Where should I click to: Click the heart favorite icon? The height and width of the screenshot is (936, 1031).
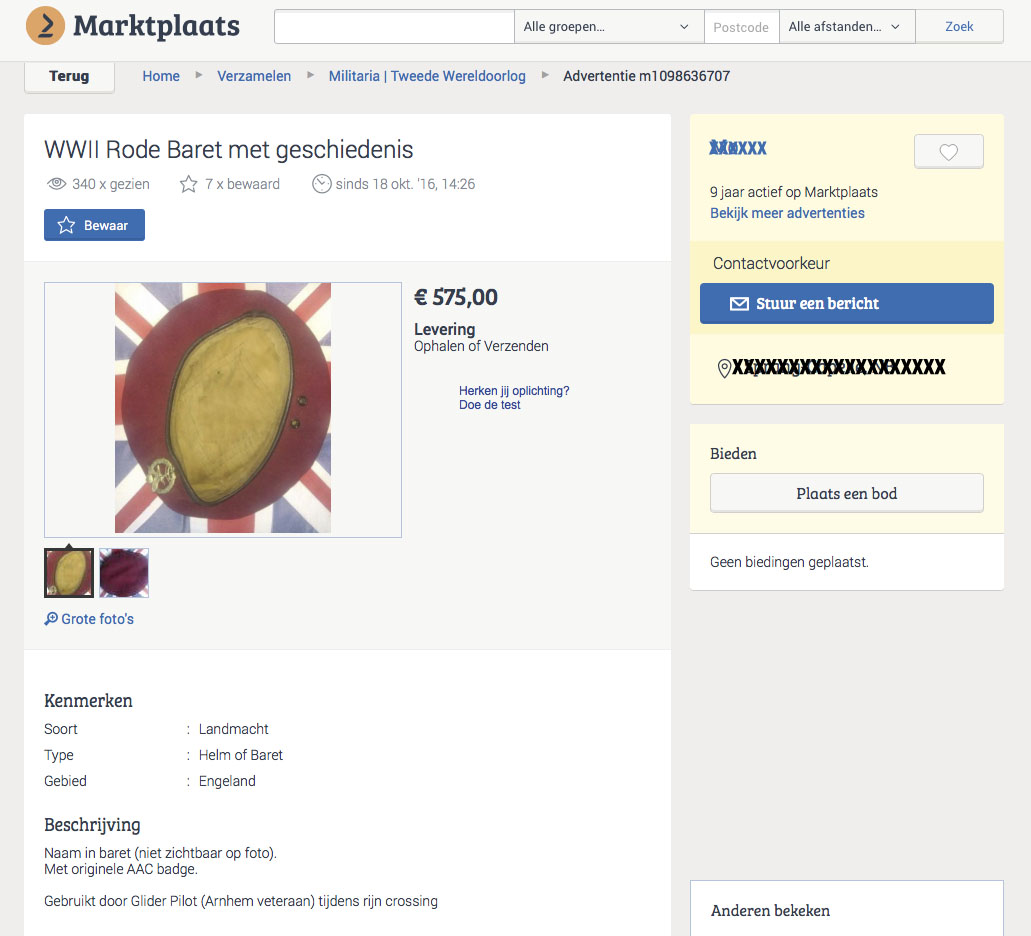(948, 152)
